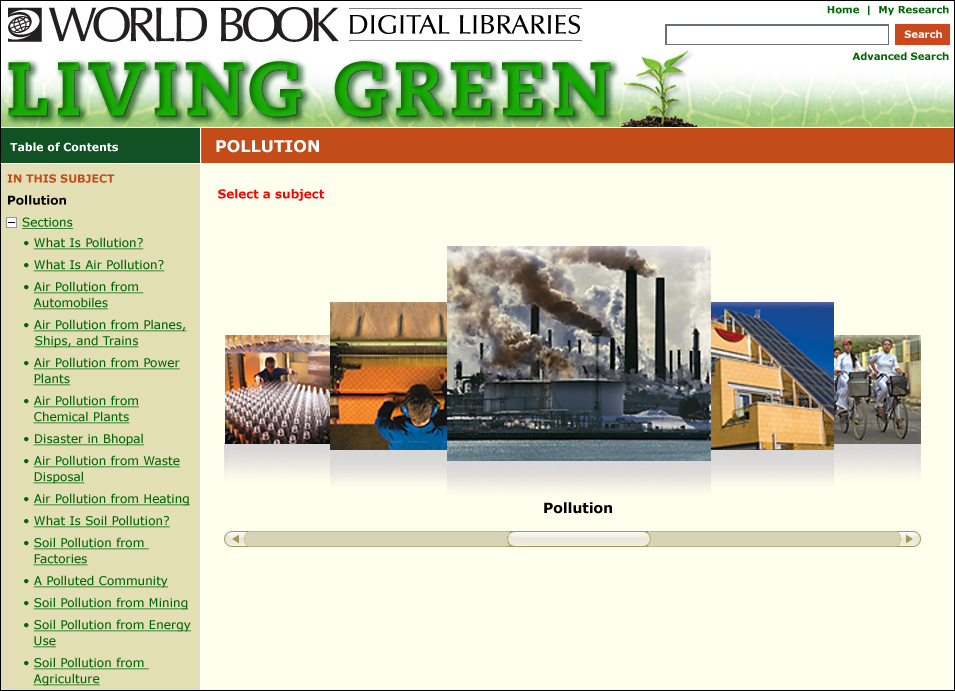Open Air Pollution from Planes, Ships, and Trains

click(x=110, y=333)
